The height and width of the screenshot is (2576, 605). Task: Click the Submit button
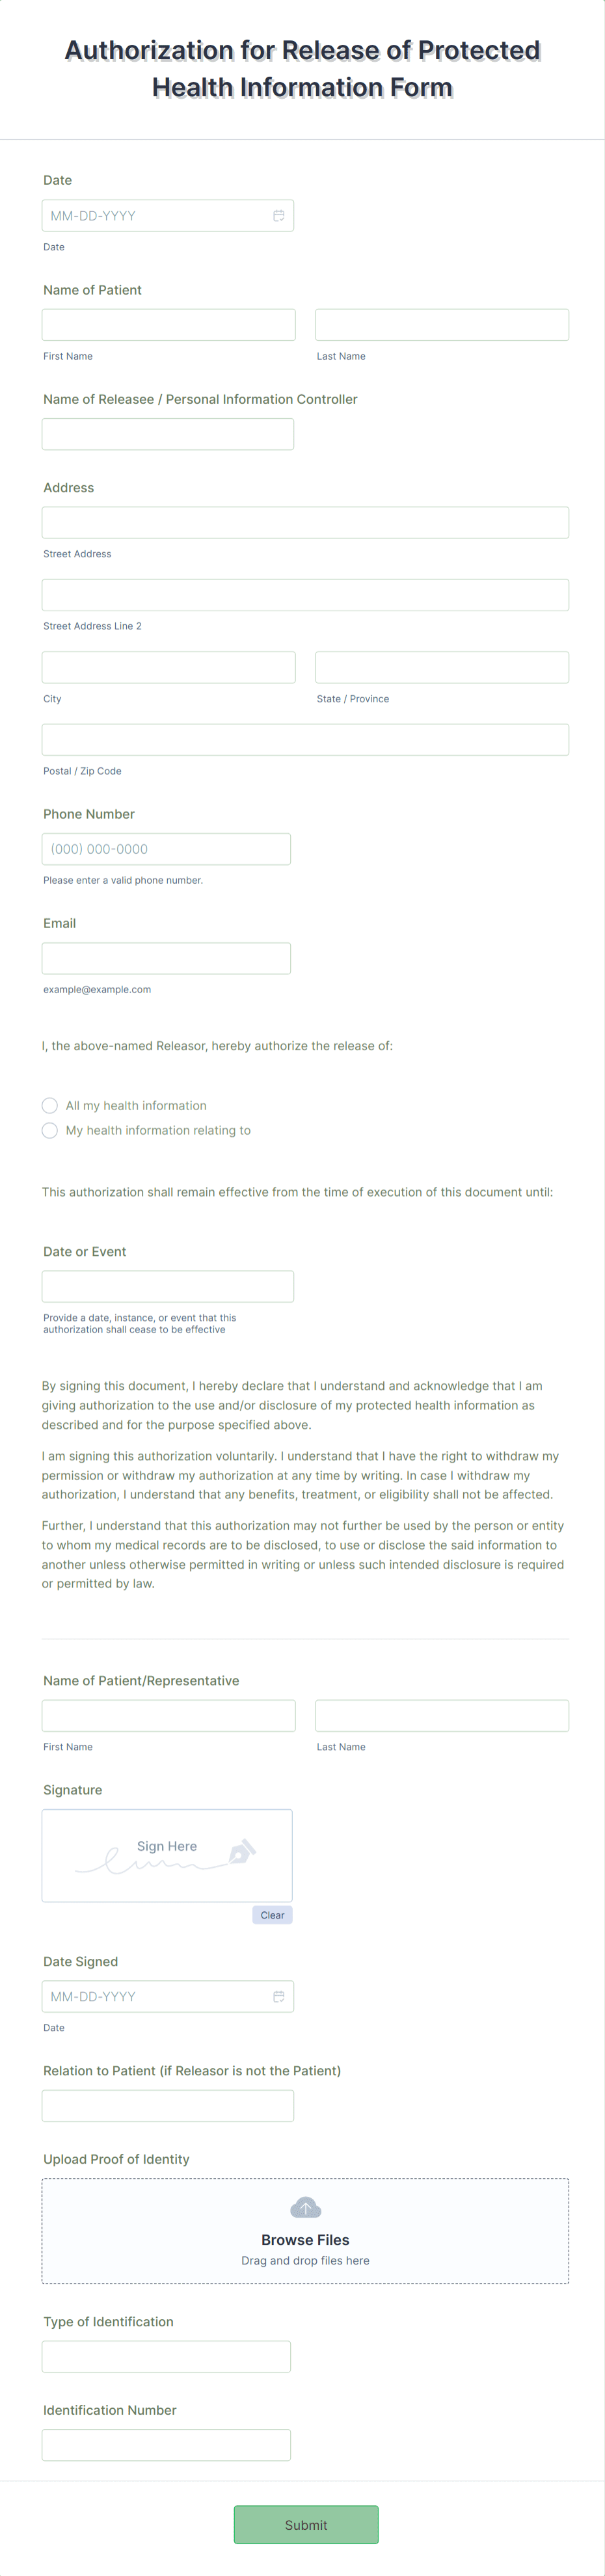pyautogui.click(x=305, y=2524)
